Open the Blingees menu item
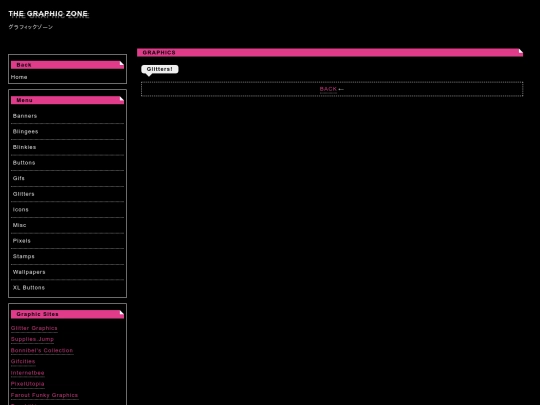The image size is (540, 405). 68,132
